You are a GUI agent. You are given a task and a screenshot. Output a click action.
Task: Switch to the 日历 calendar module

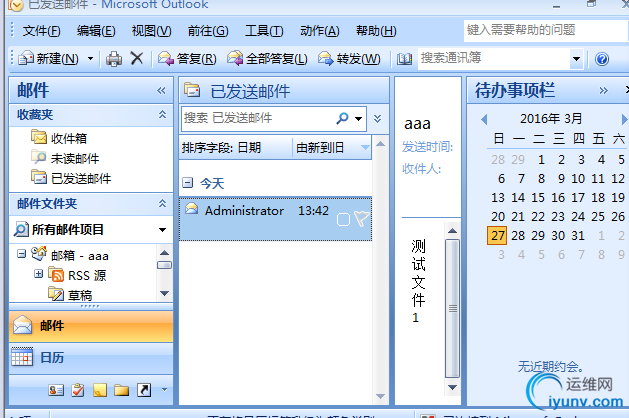91,358
